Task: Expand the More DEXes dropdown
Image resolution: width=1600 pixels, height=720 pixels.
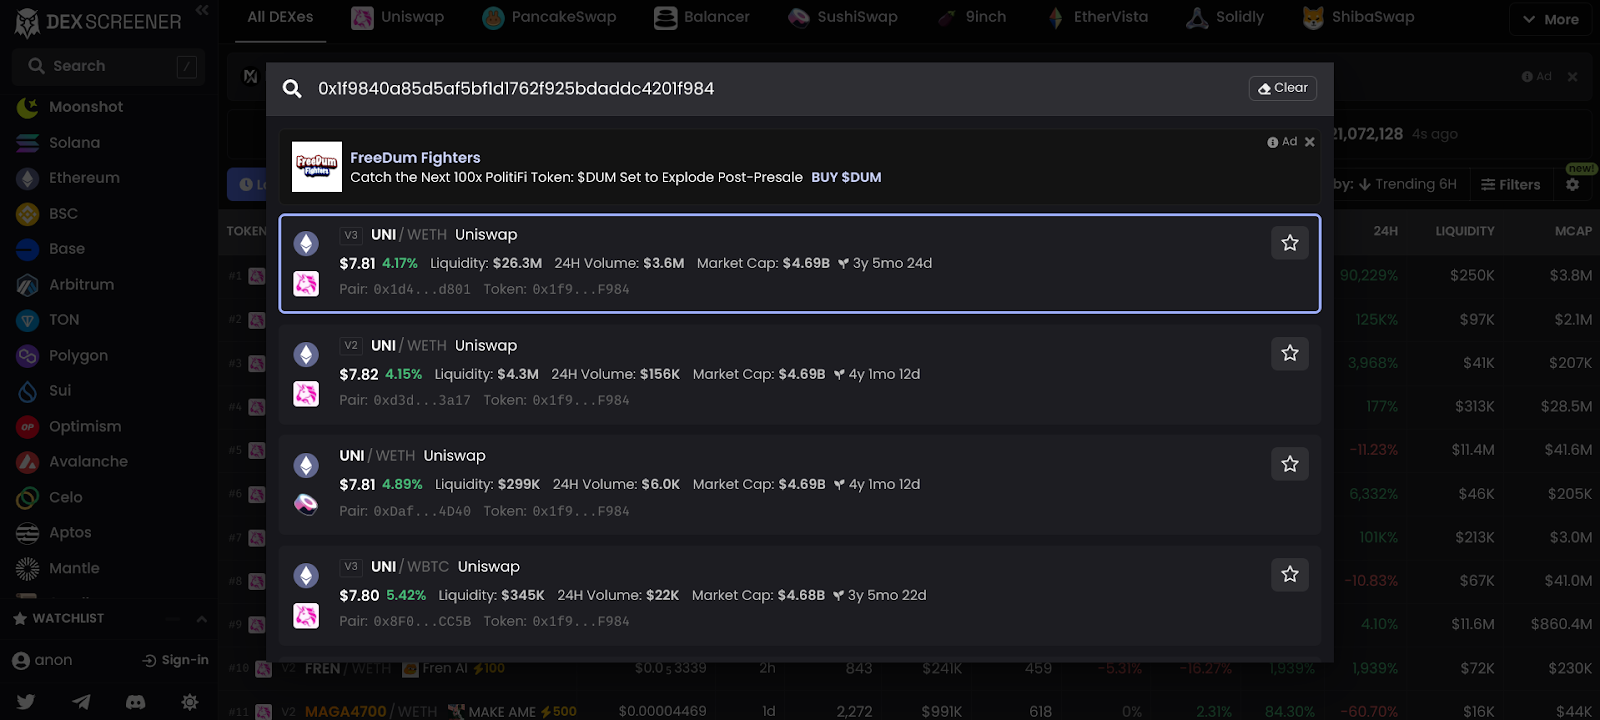Action: coord(1550,19)
